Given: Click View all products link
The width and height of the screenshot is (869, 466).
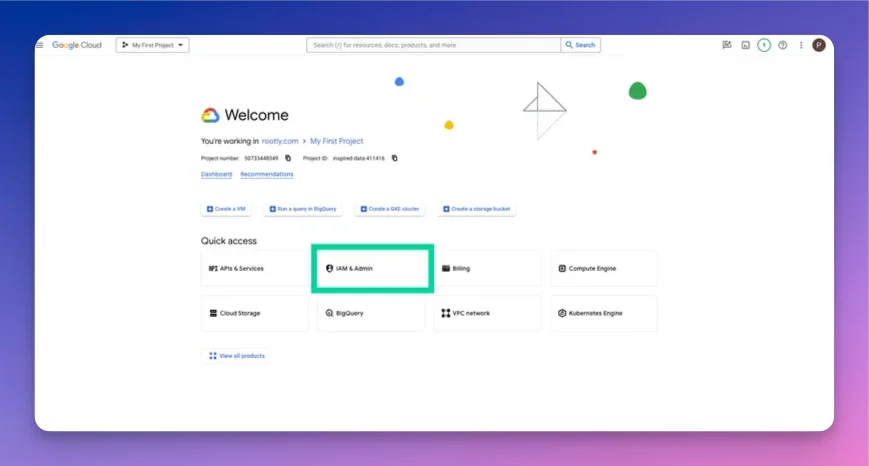Looking at the screenshot, I should (237, 356).
